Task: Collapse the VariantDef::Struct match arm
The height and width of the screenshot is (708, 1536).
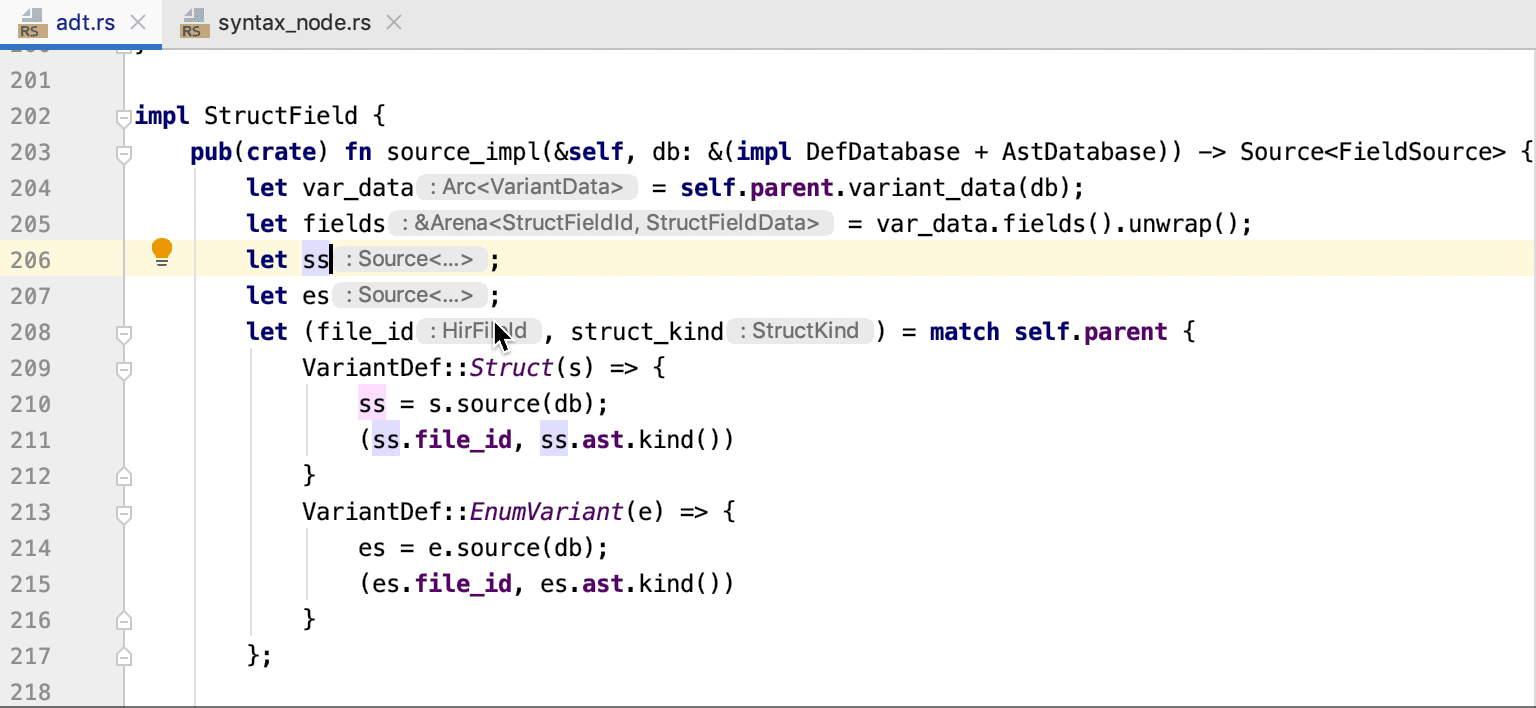Action: (x=123, y=371)
